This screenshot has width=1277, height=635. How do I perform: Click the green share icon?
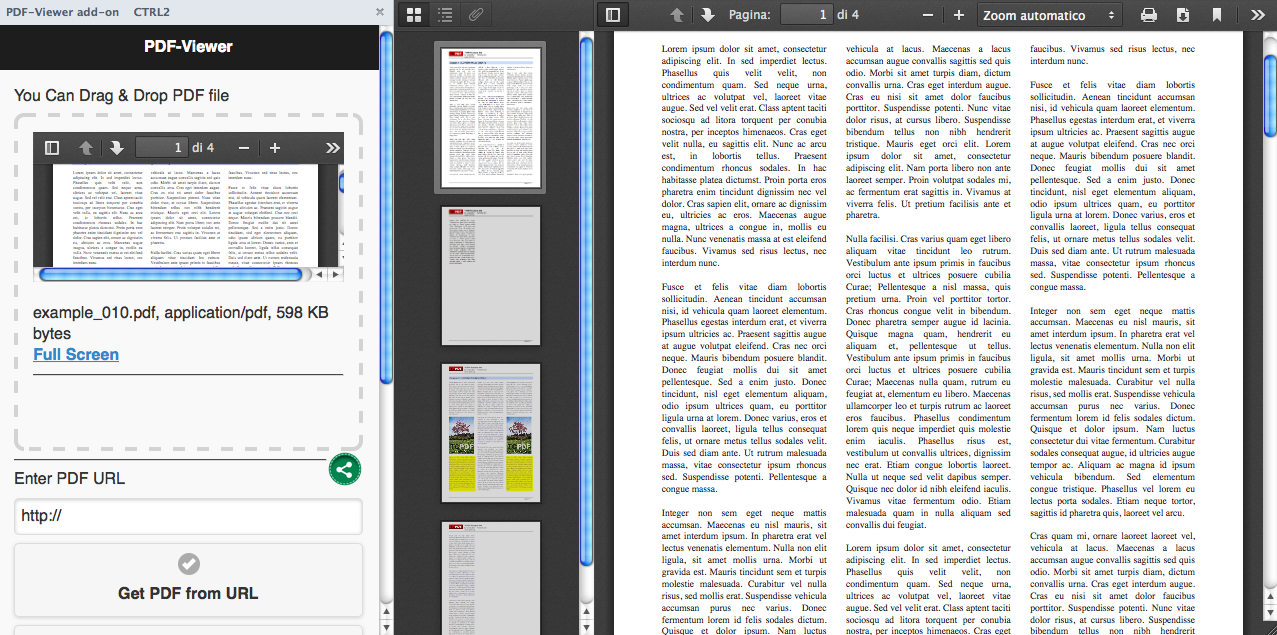tap(345, 470)
